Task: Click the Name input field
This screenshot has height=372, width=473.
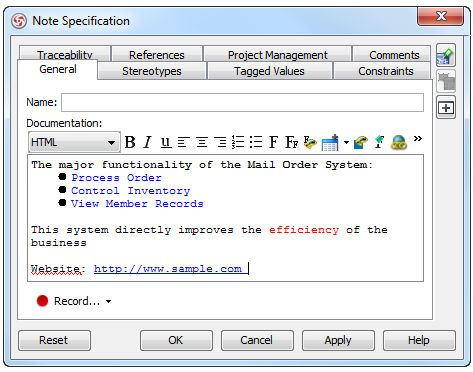Action: coord(242,102)
